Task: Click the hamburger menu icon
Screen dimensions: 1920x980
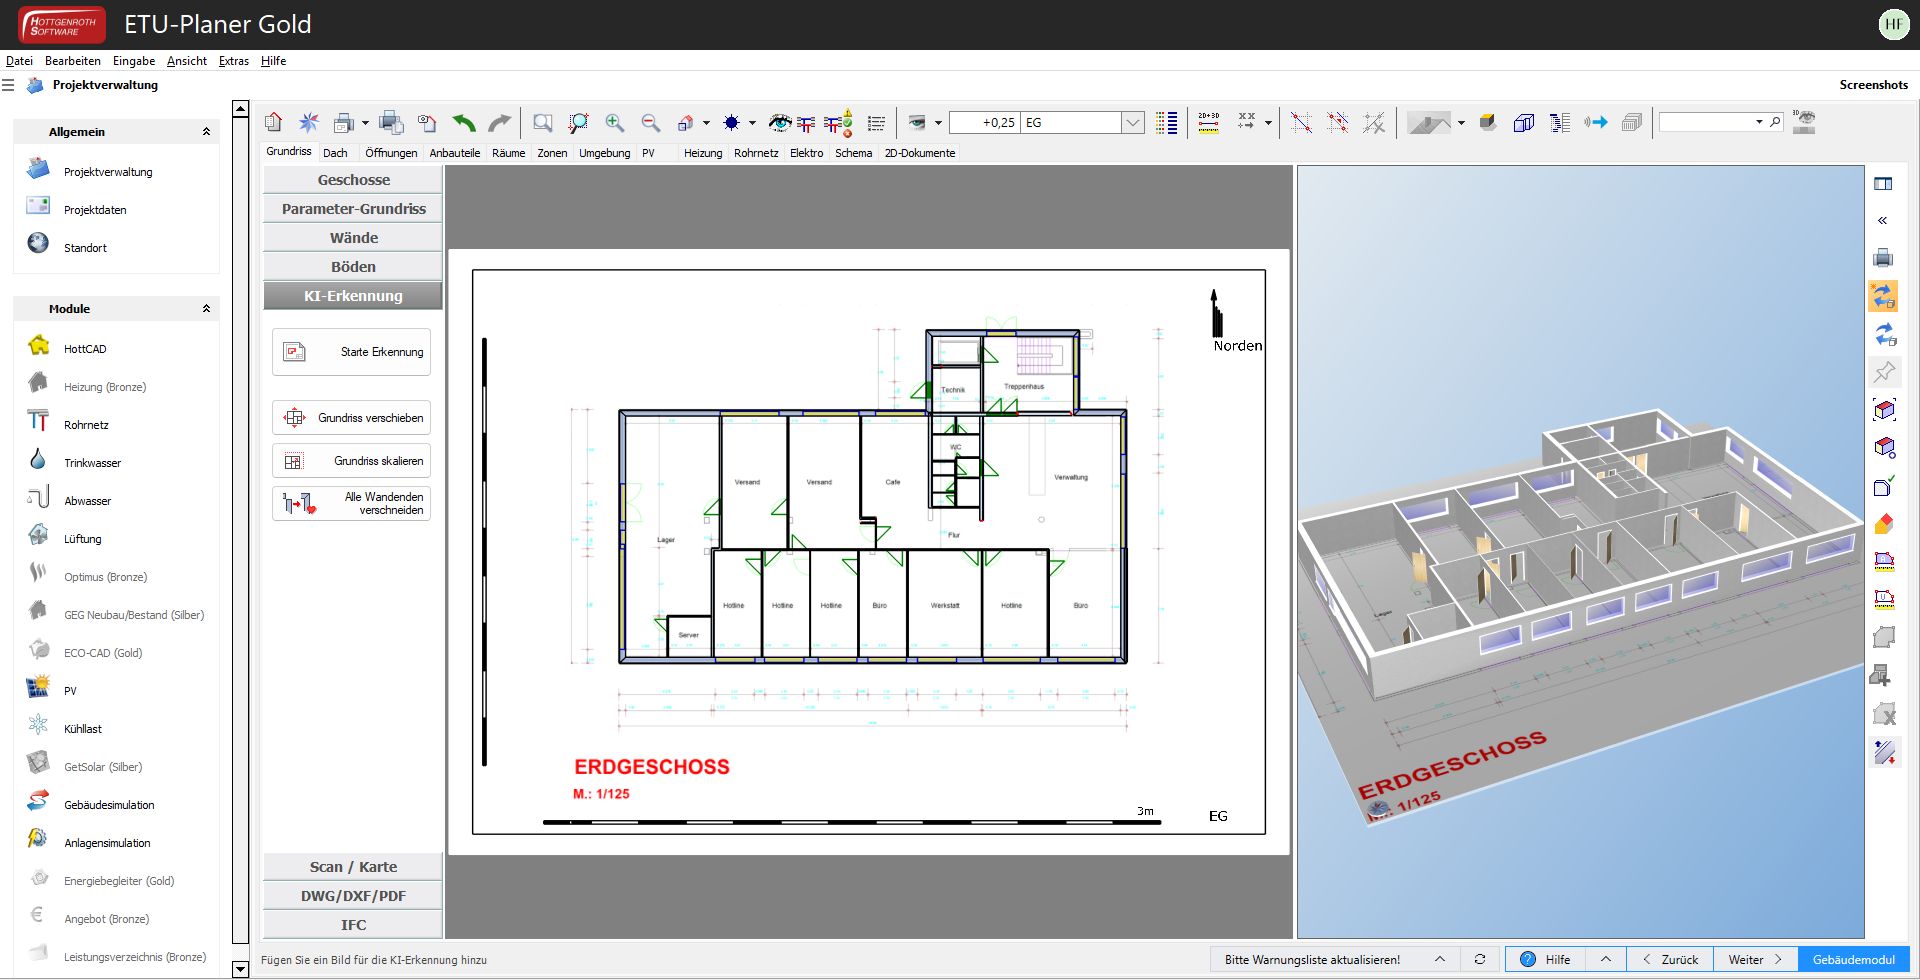Action: coord(8,85)
